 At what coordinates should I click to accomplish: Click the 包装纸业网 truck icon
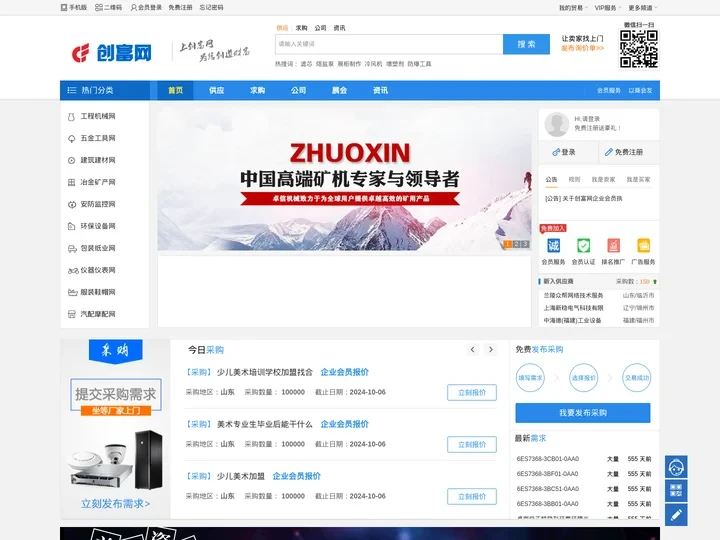pyautogui.click(x=72, y=249)
